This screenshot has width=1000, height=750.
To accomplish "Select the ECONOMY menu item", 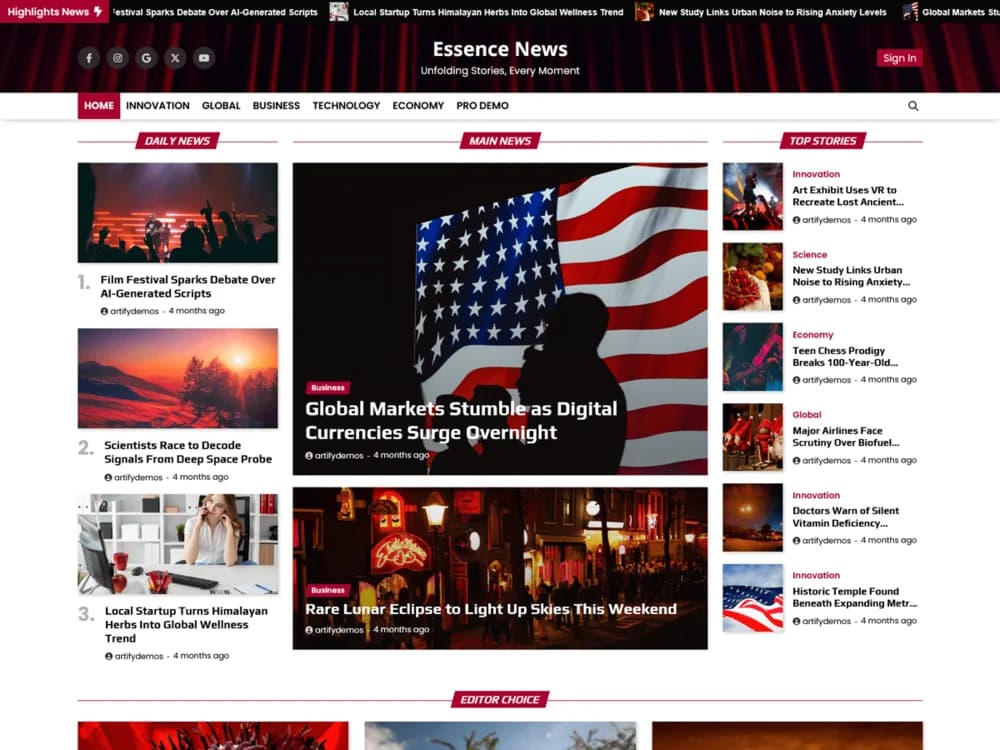I will 417,105.
